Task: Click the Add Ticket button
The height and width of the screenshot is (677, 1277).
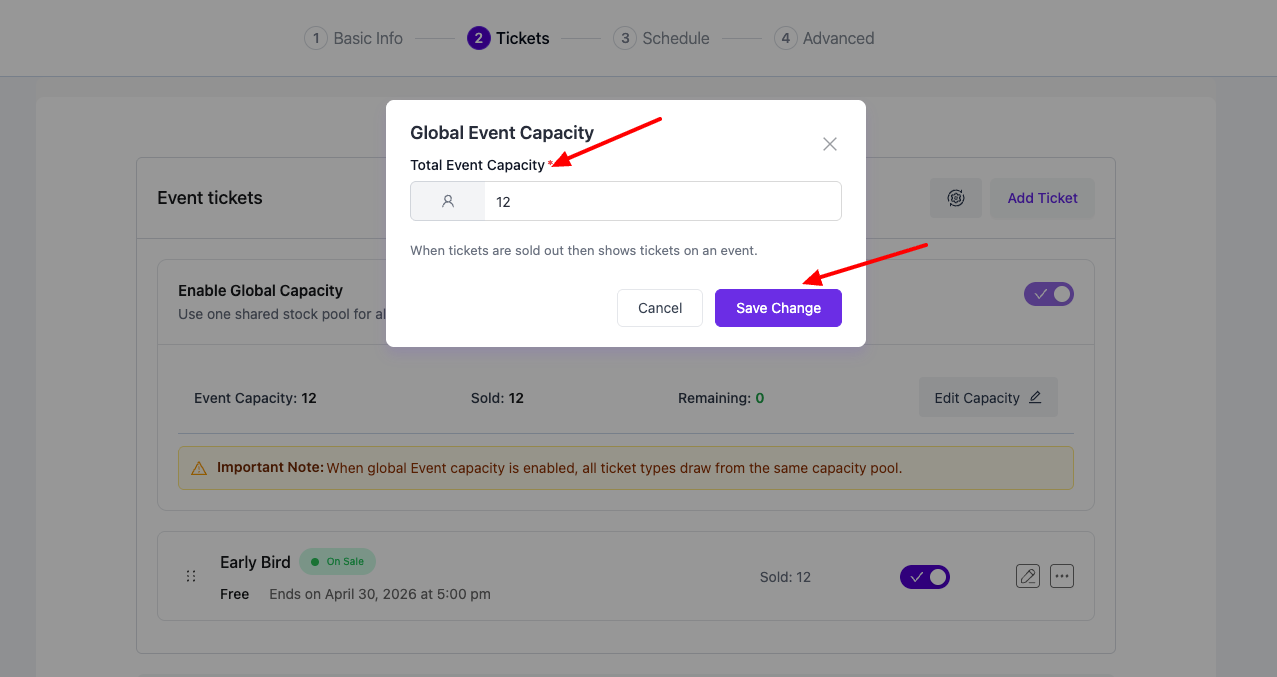Action: pyautogui.click(x=1042, y=198)
